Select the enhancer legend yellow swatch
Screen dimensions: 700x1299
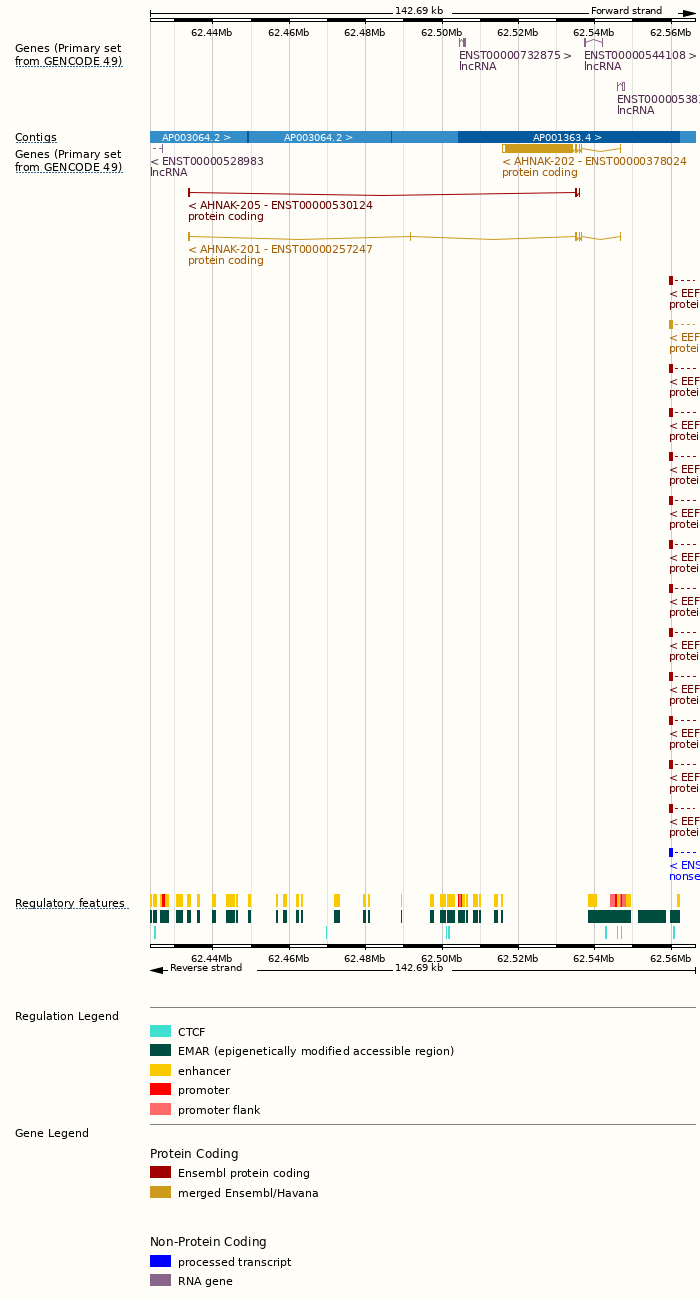point(160,1070)
